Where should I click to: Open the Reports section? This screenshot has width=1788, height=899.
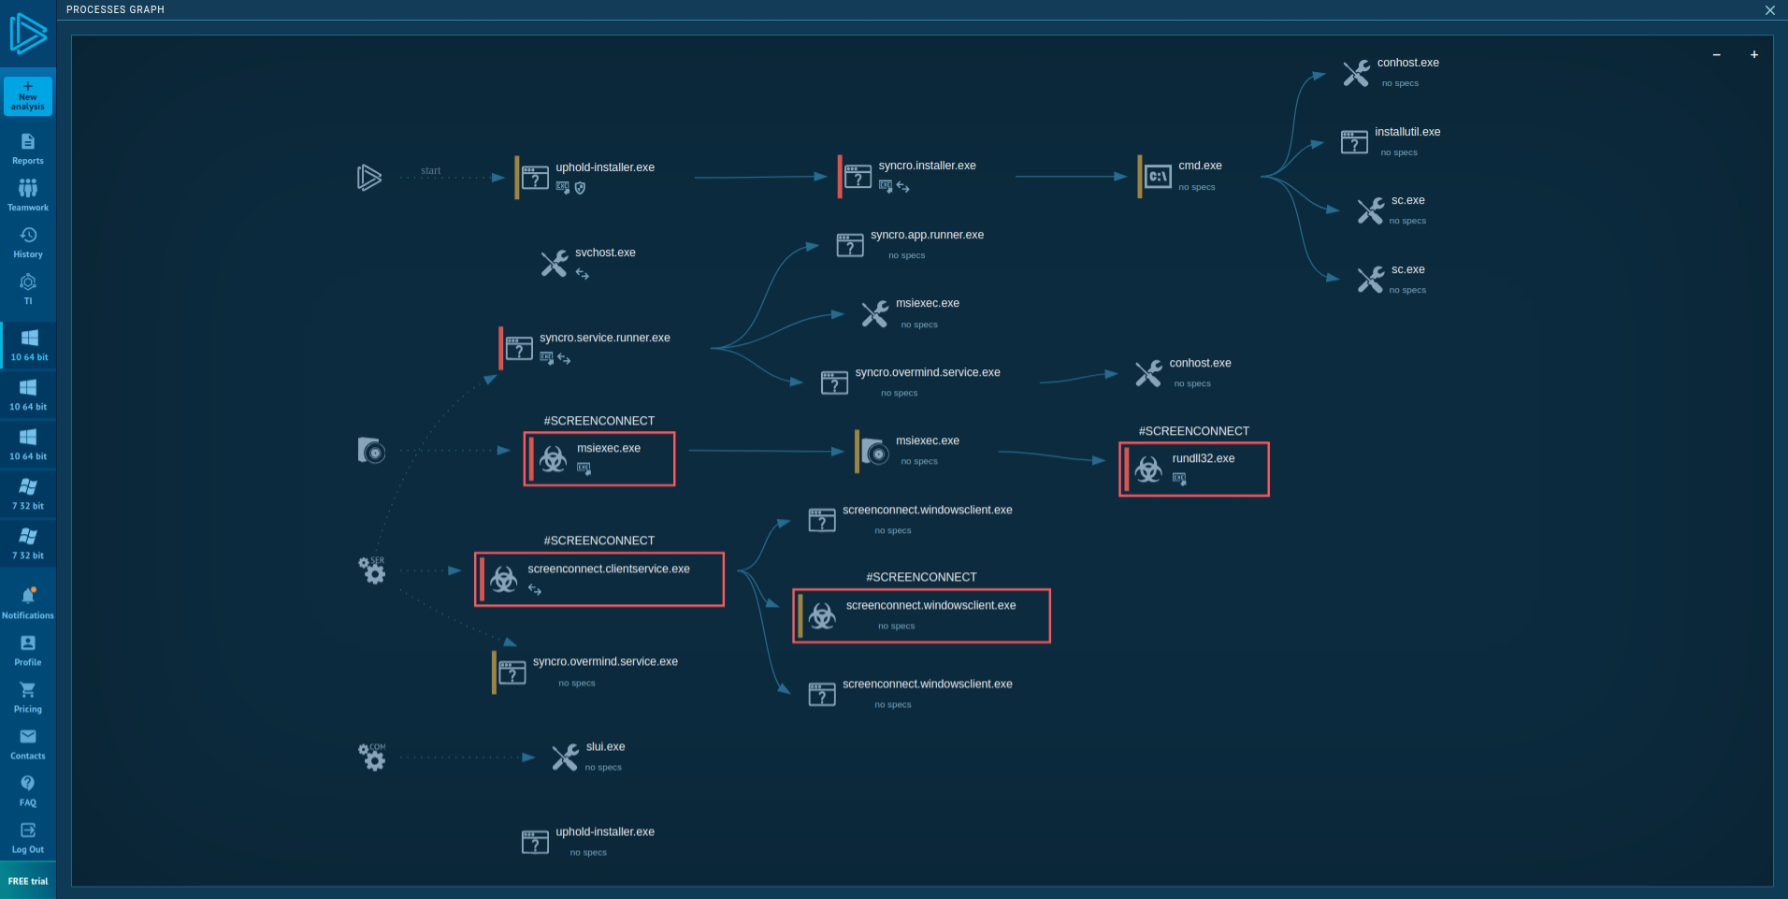click(x=28, y=149)
